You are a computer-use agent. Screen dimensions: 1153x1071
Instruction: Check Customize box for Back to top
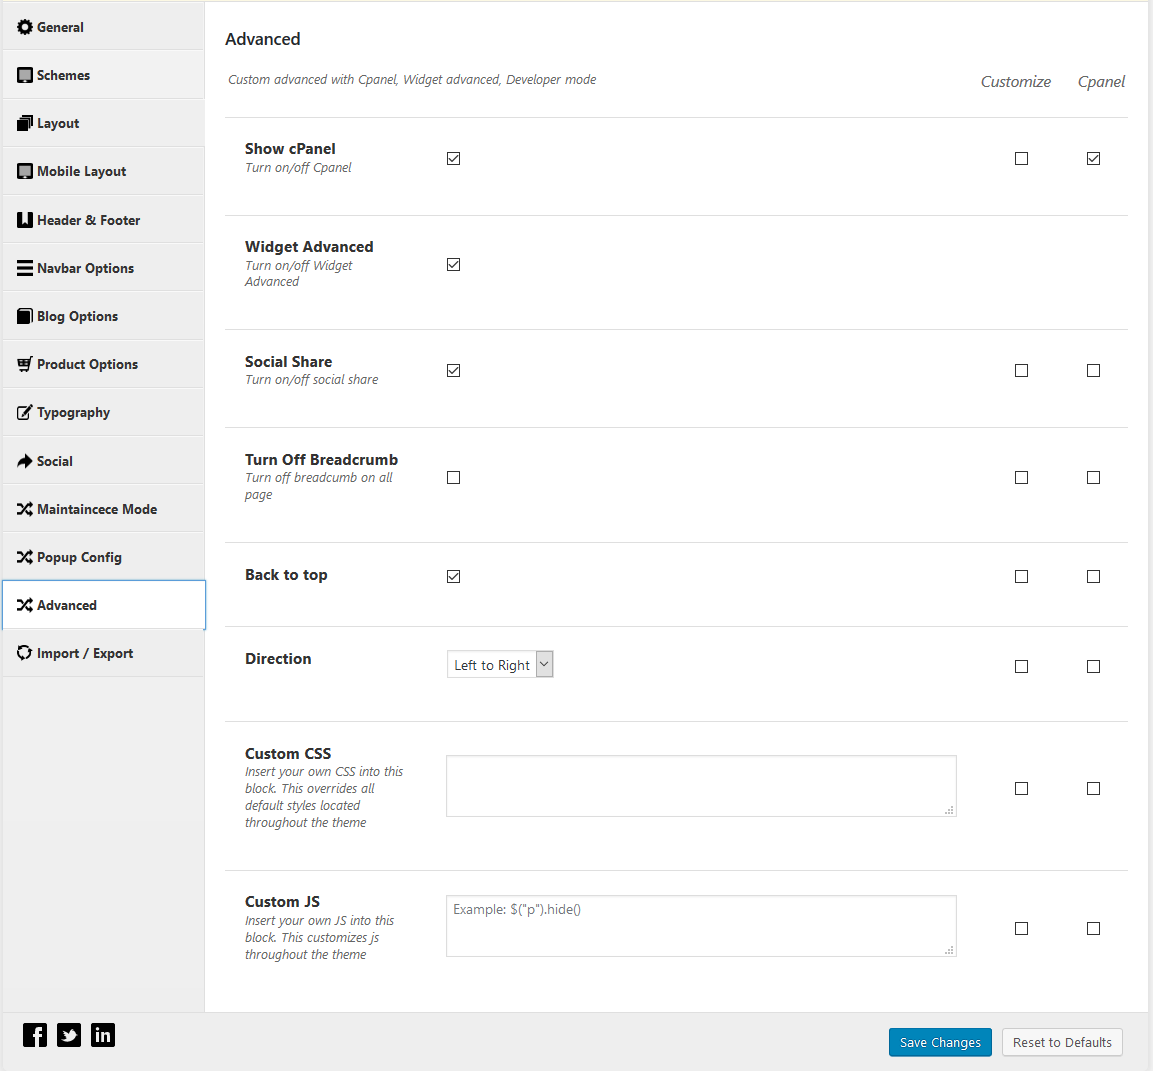click(1021, 577)
